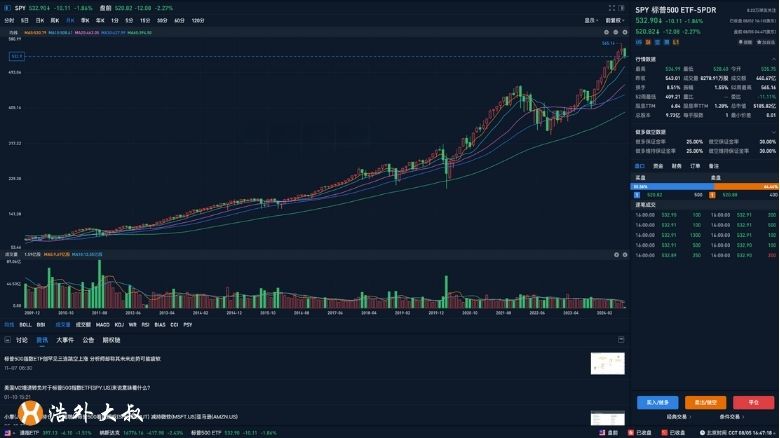
Task: Click the orange ask level 1 badge
Action: (712, 195)
